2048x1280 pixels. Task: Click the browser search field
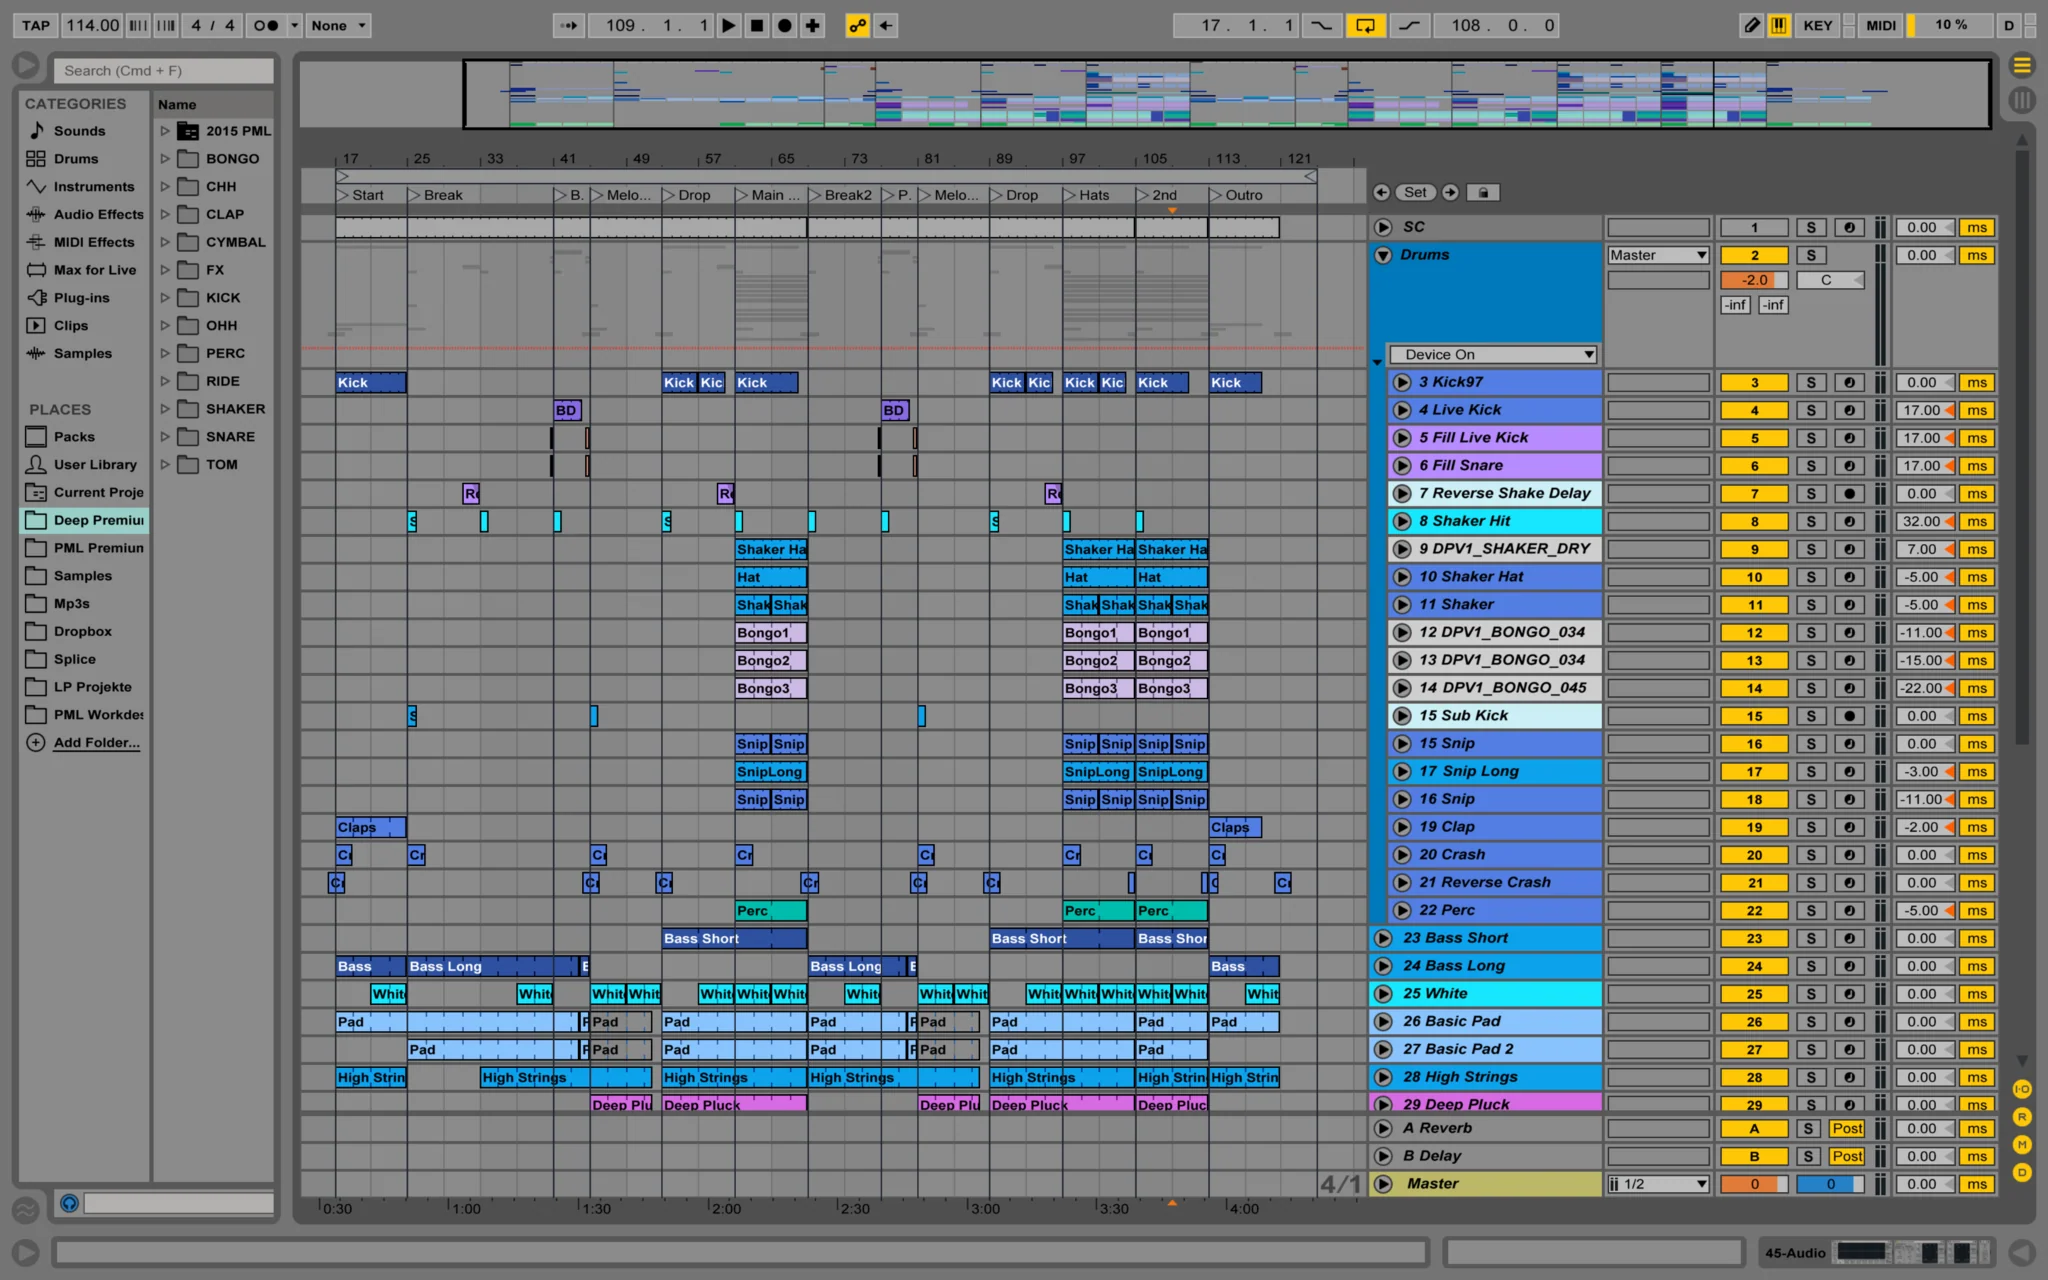[x=163, y=70]
